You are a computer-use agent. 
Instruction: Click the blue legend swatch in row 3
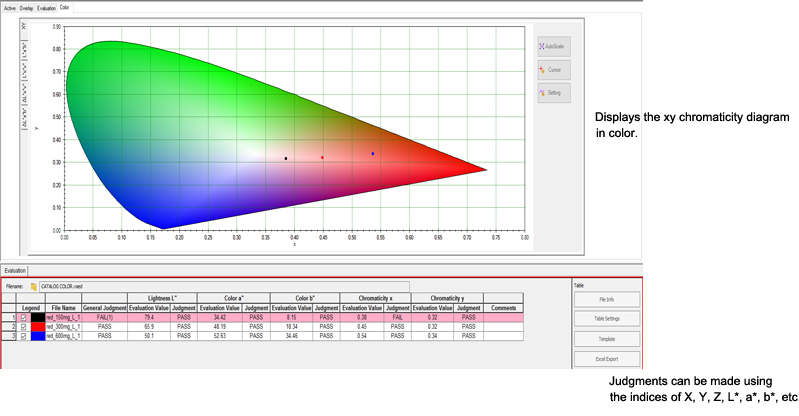pyautogui.click(x=38, y=336)
